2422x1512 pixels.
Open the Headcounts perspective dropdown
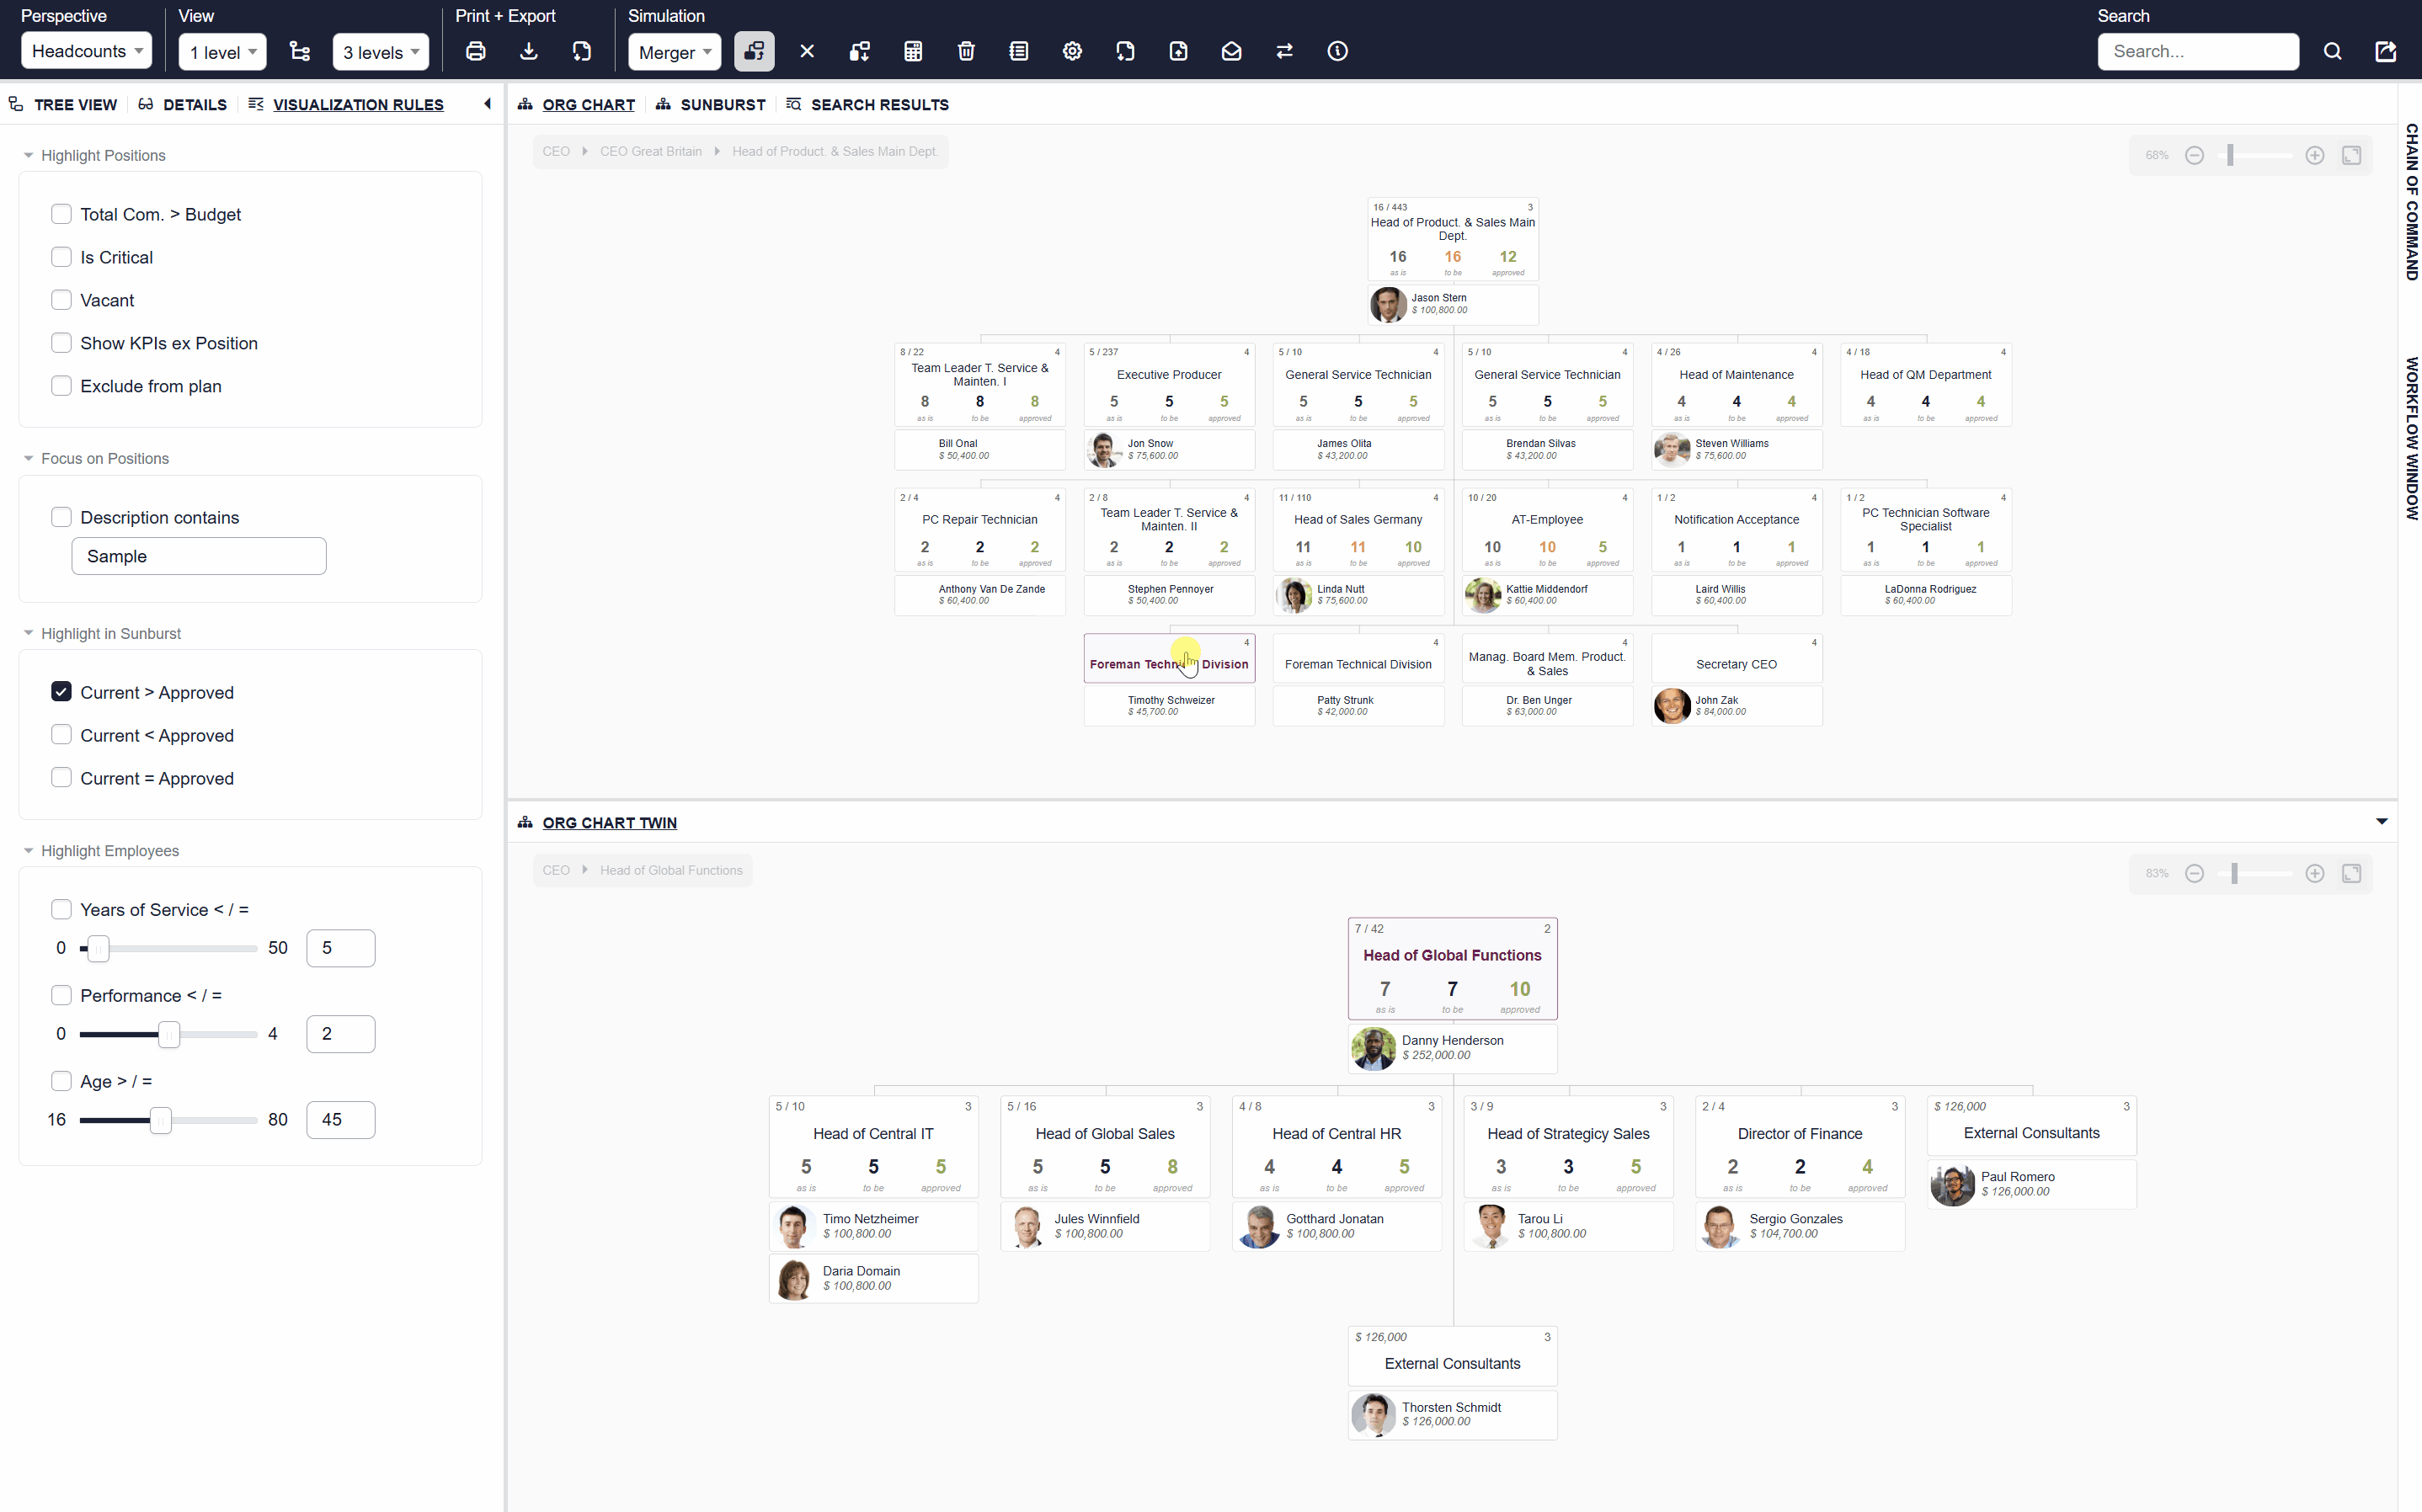[87, 52]
